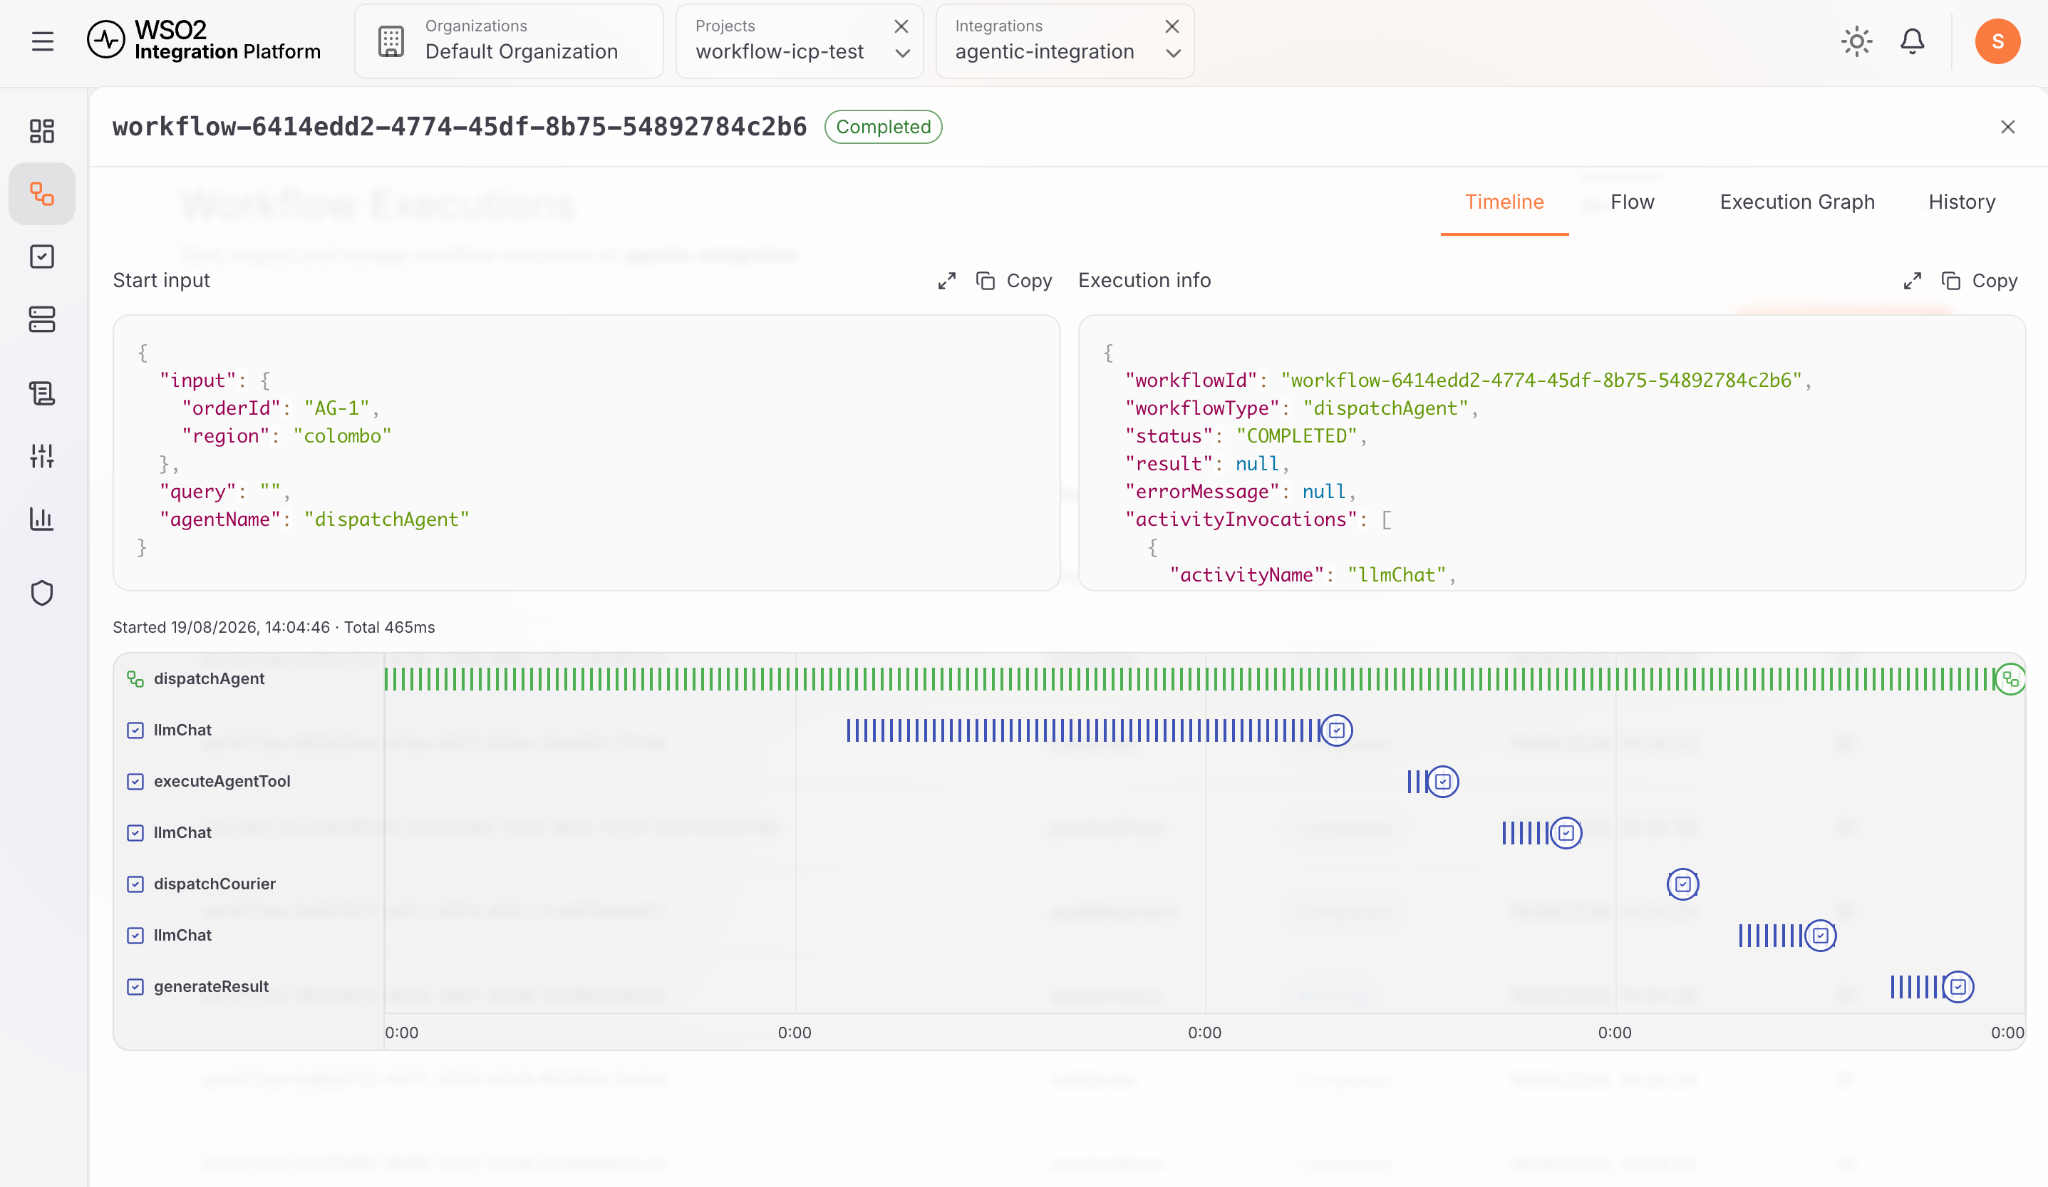The width and height of the screenshot is (2048, 1187).
Task: Expand the Start input panel to fullscreen
Action: 946,281
